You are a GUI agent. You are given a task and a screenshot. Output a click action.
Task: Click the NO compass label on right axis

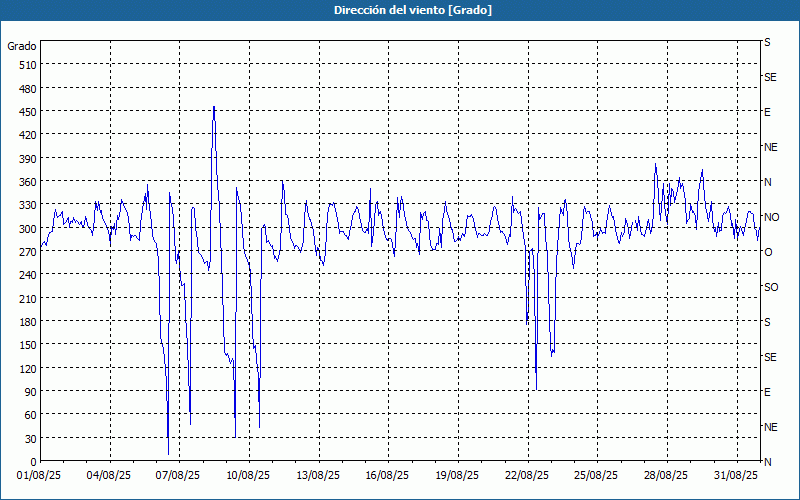tap(771, 217)
